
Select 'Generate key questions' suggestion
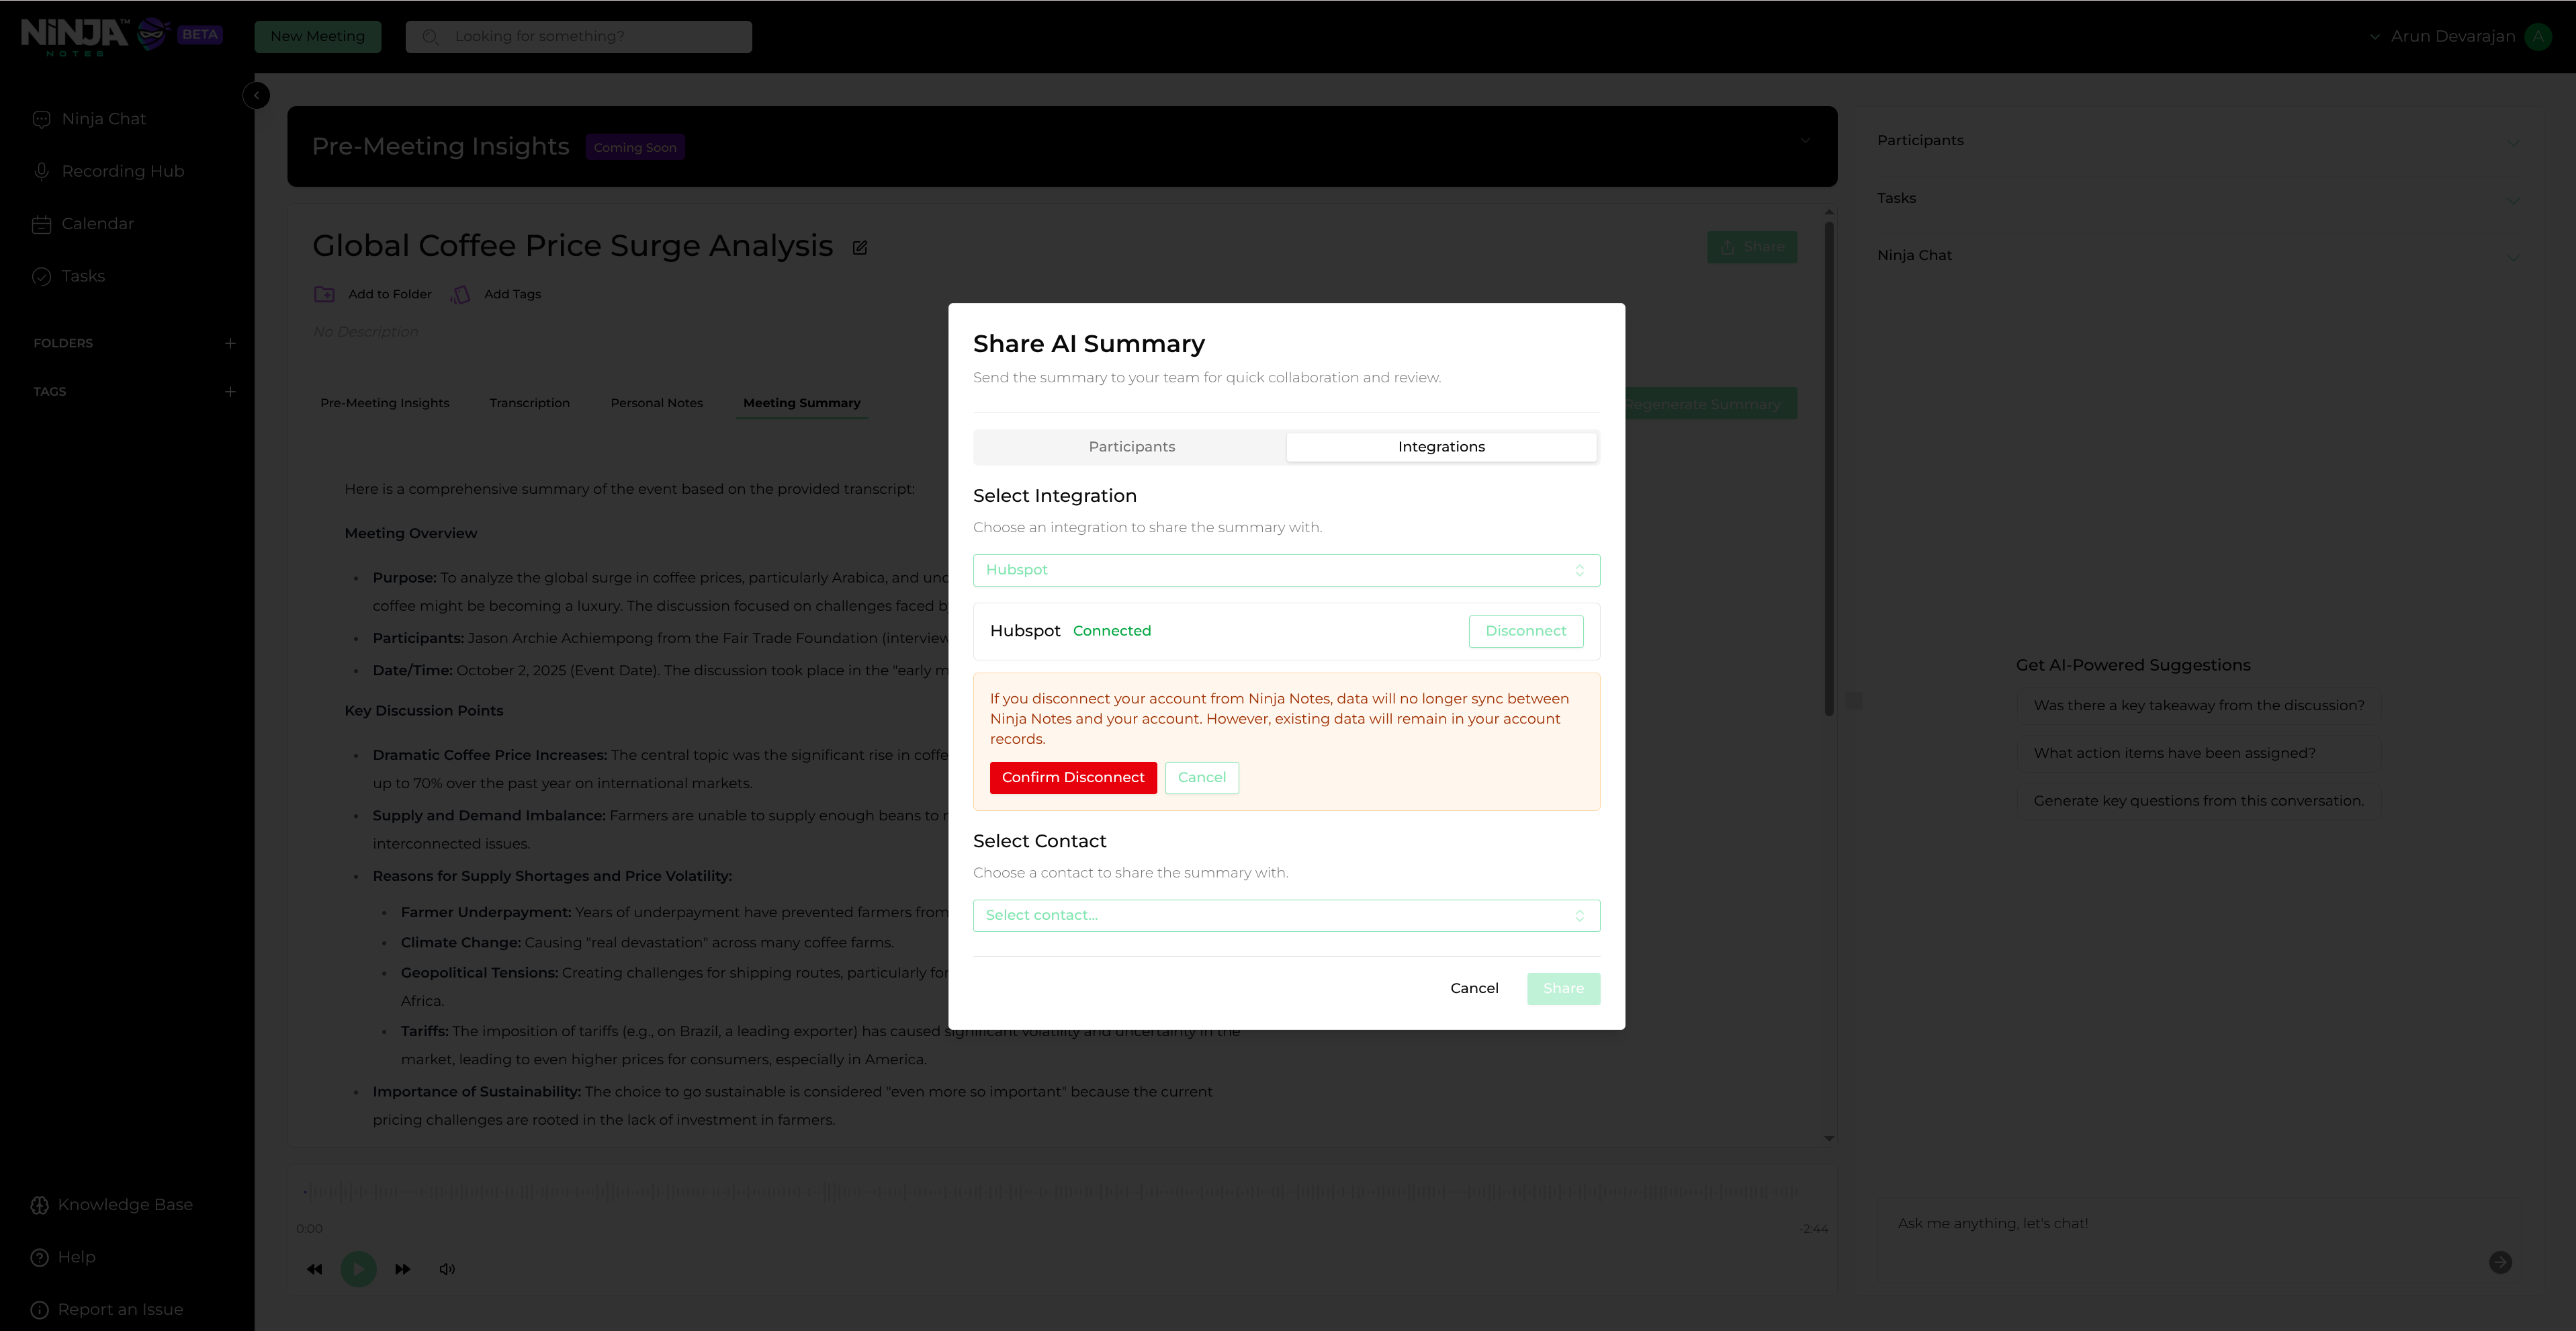(x=2199, y=801)
